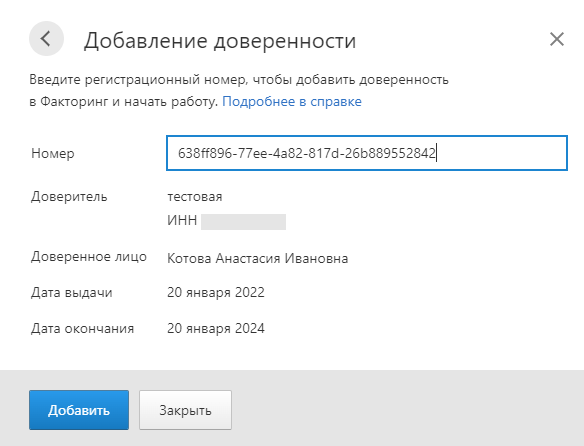This screenshot has width=584, height=446.
Task: Close the dialog with the X icon
Action: tap(557, 39)
